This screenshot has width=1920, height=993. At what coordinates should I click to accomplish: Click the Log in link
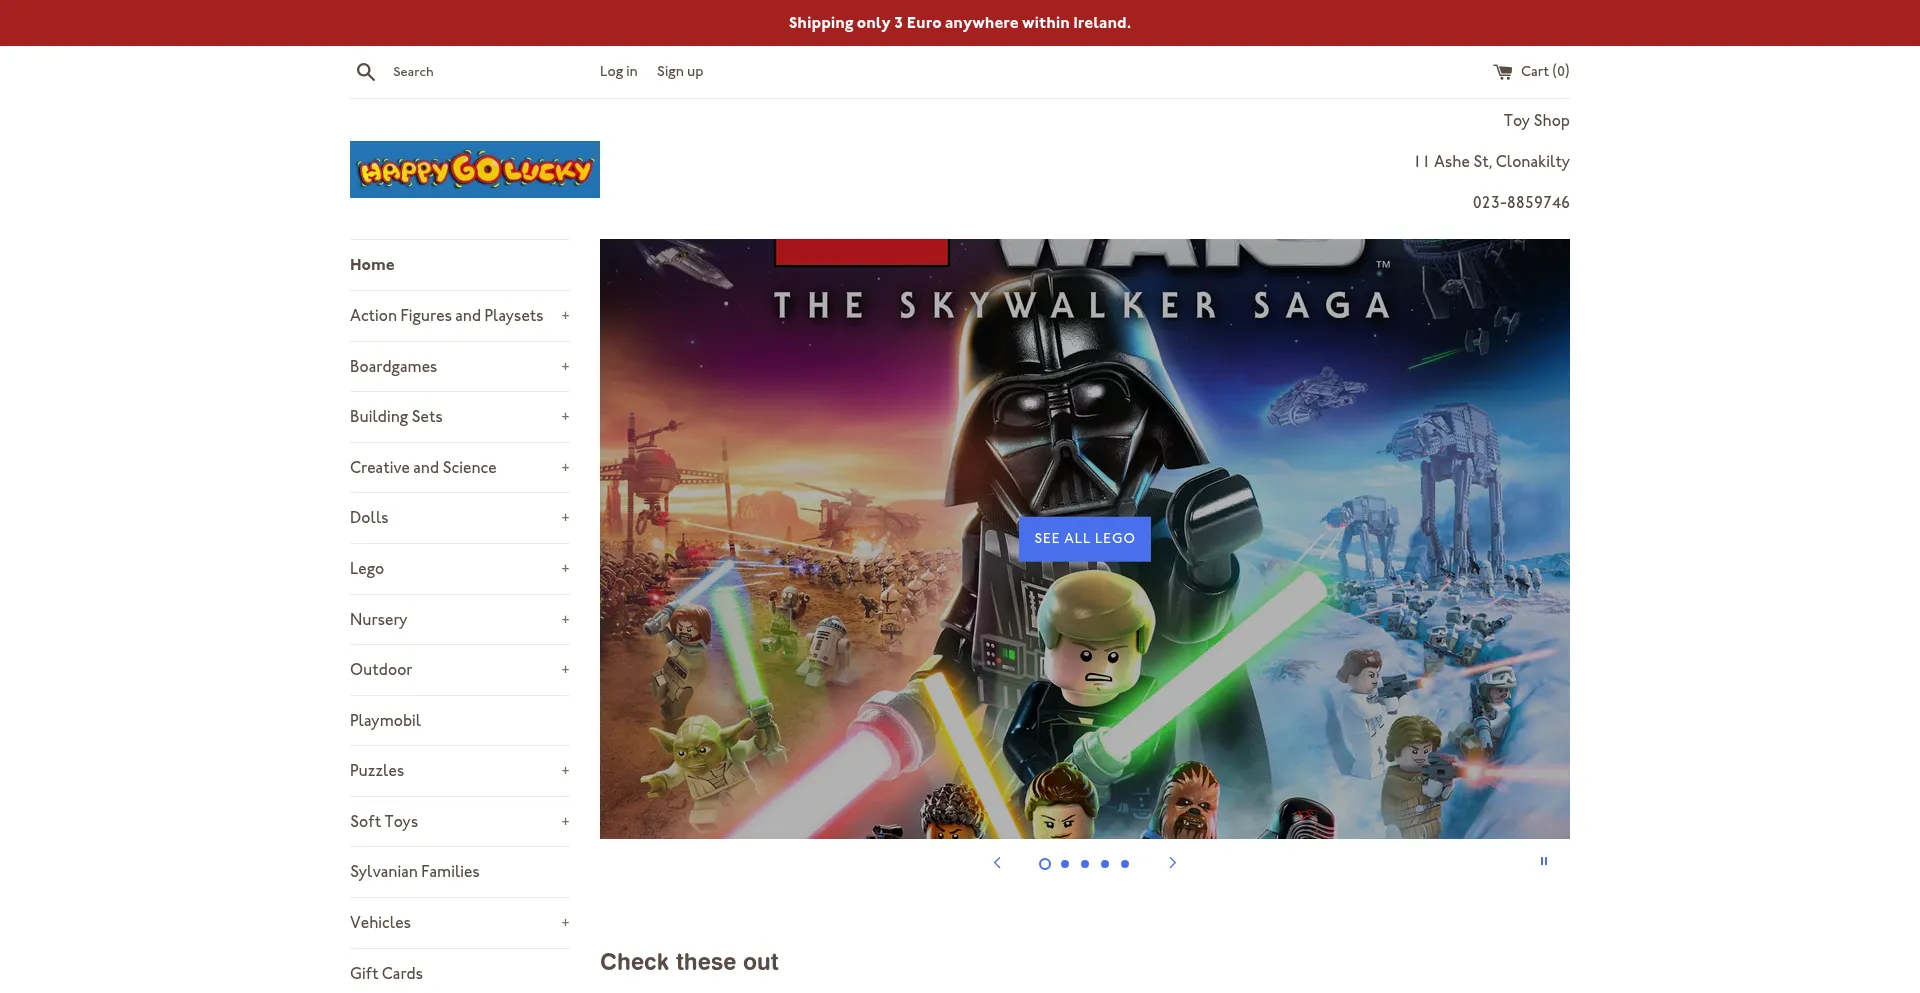(618, 72)
